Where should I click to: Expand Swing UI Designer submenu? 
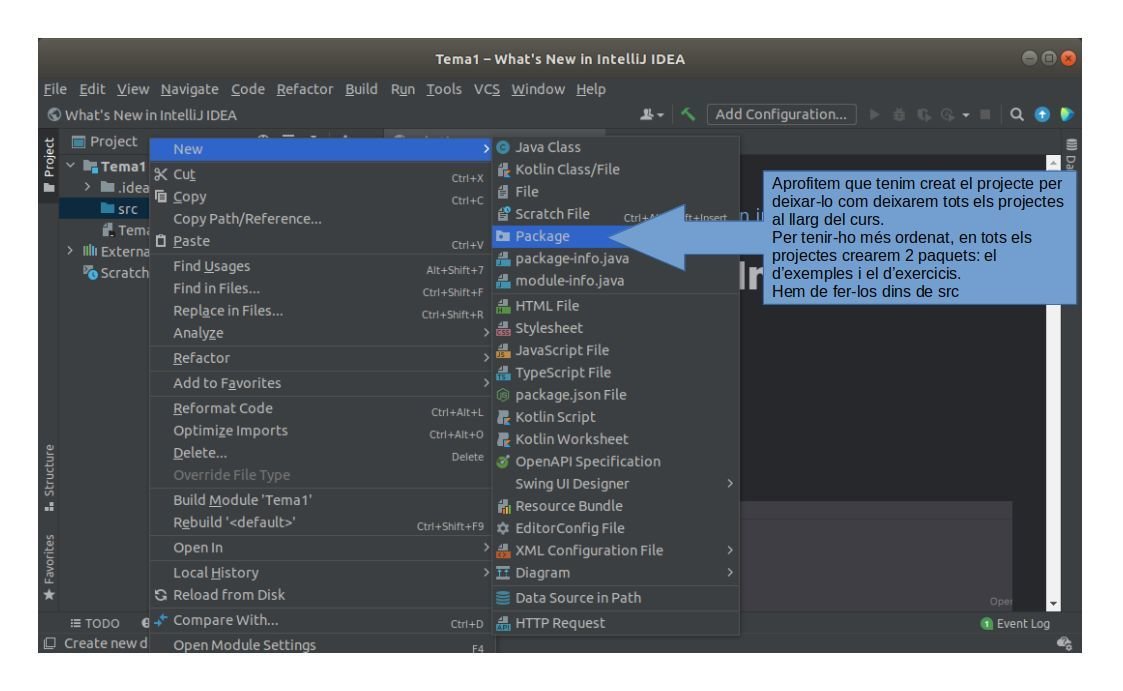[x=616, y=484]
